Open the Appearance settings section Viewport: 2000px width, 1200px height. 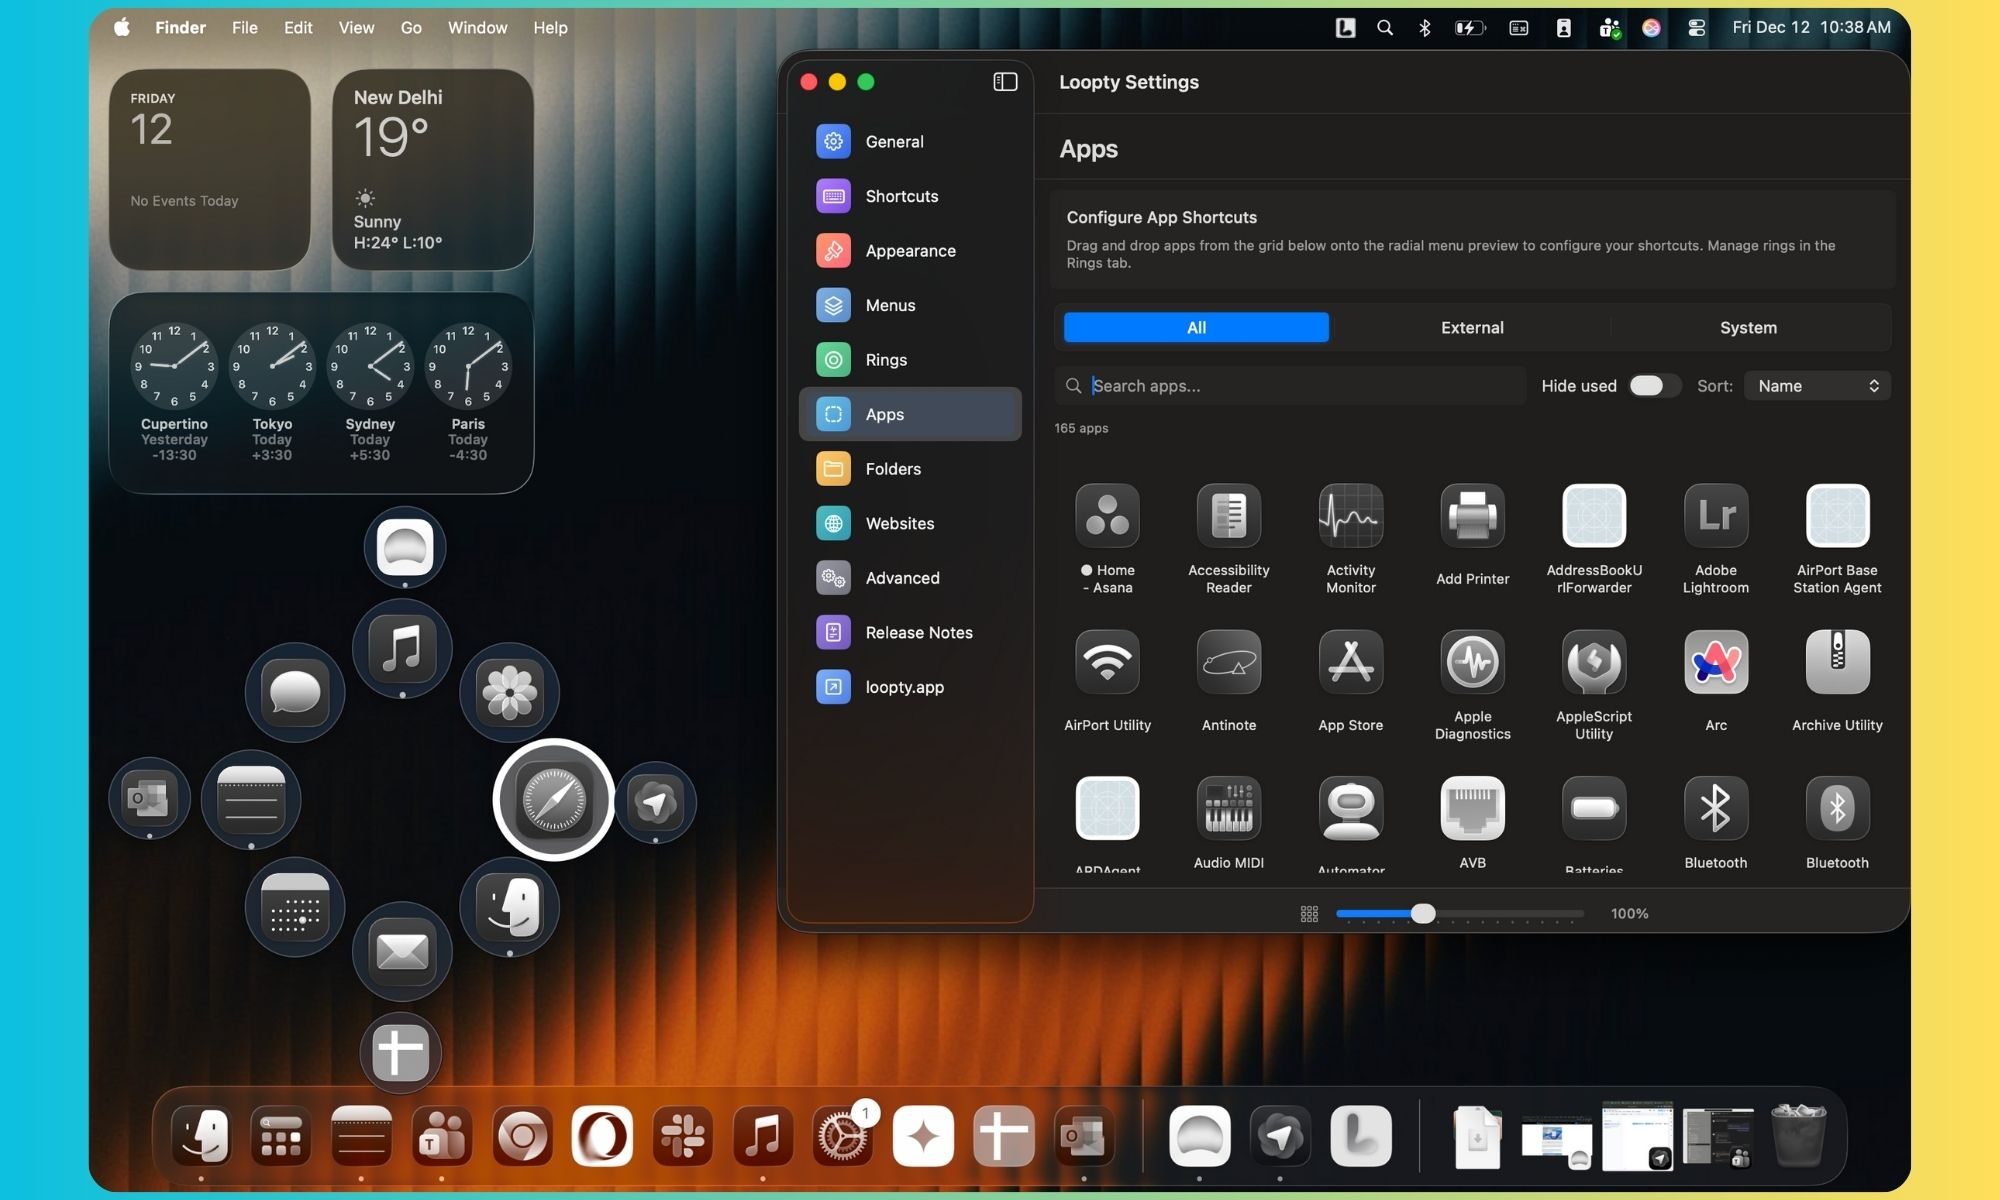click(909, 250)
